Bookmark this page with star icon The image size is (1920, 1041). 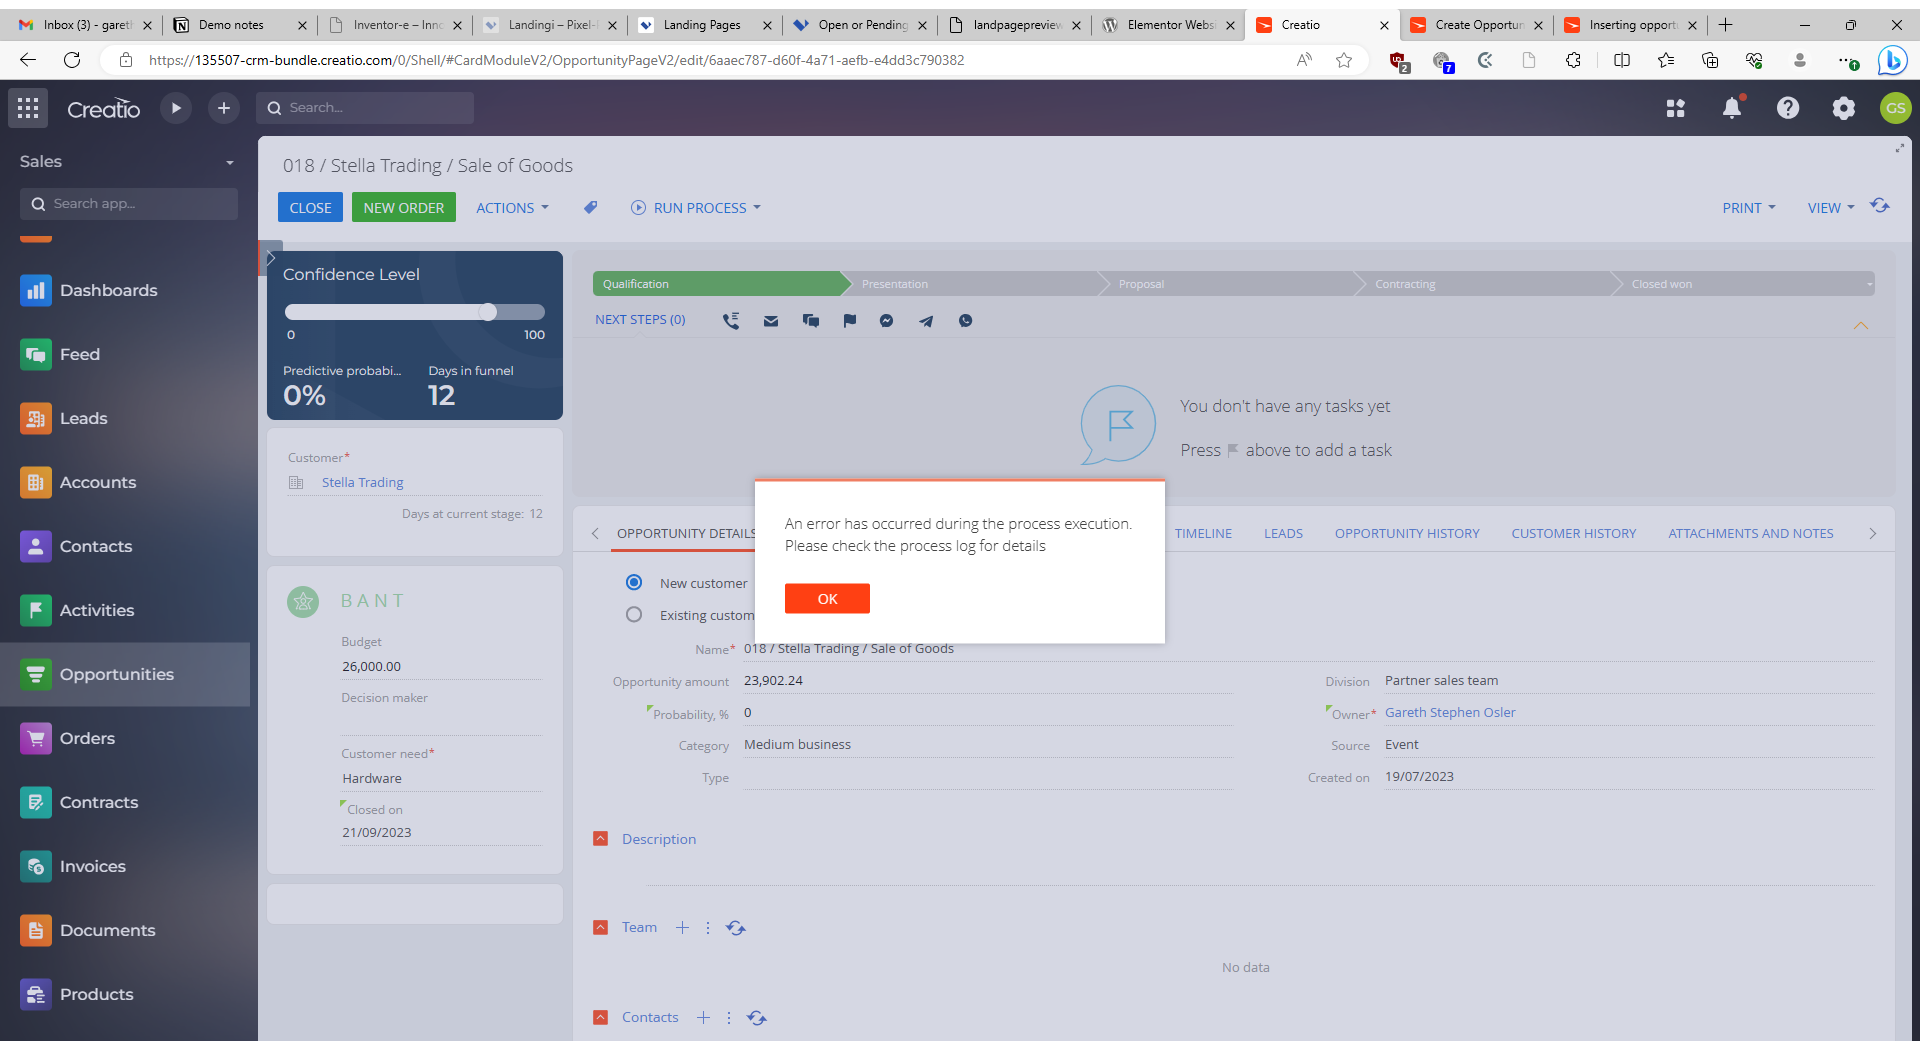click(x=1344, y=60)
